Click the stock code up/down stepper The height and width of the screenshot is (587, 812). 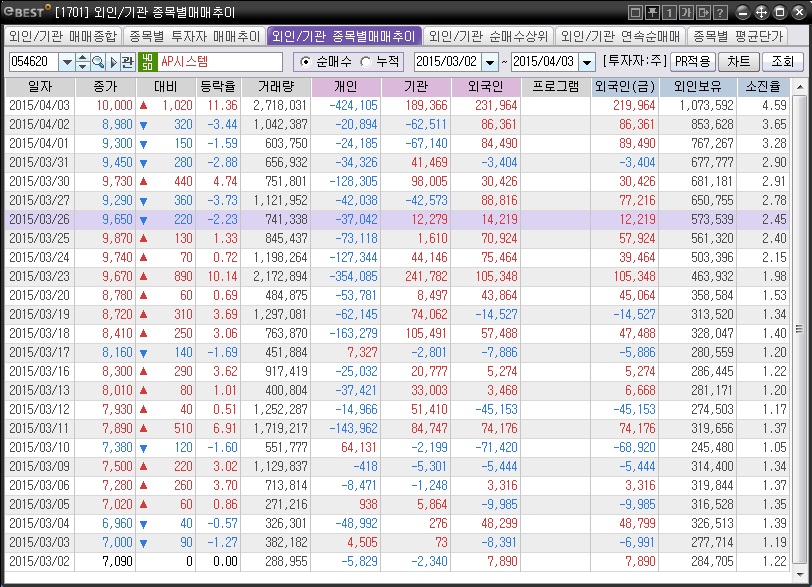pyautogui.click(x=82, y=62)
